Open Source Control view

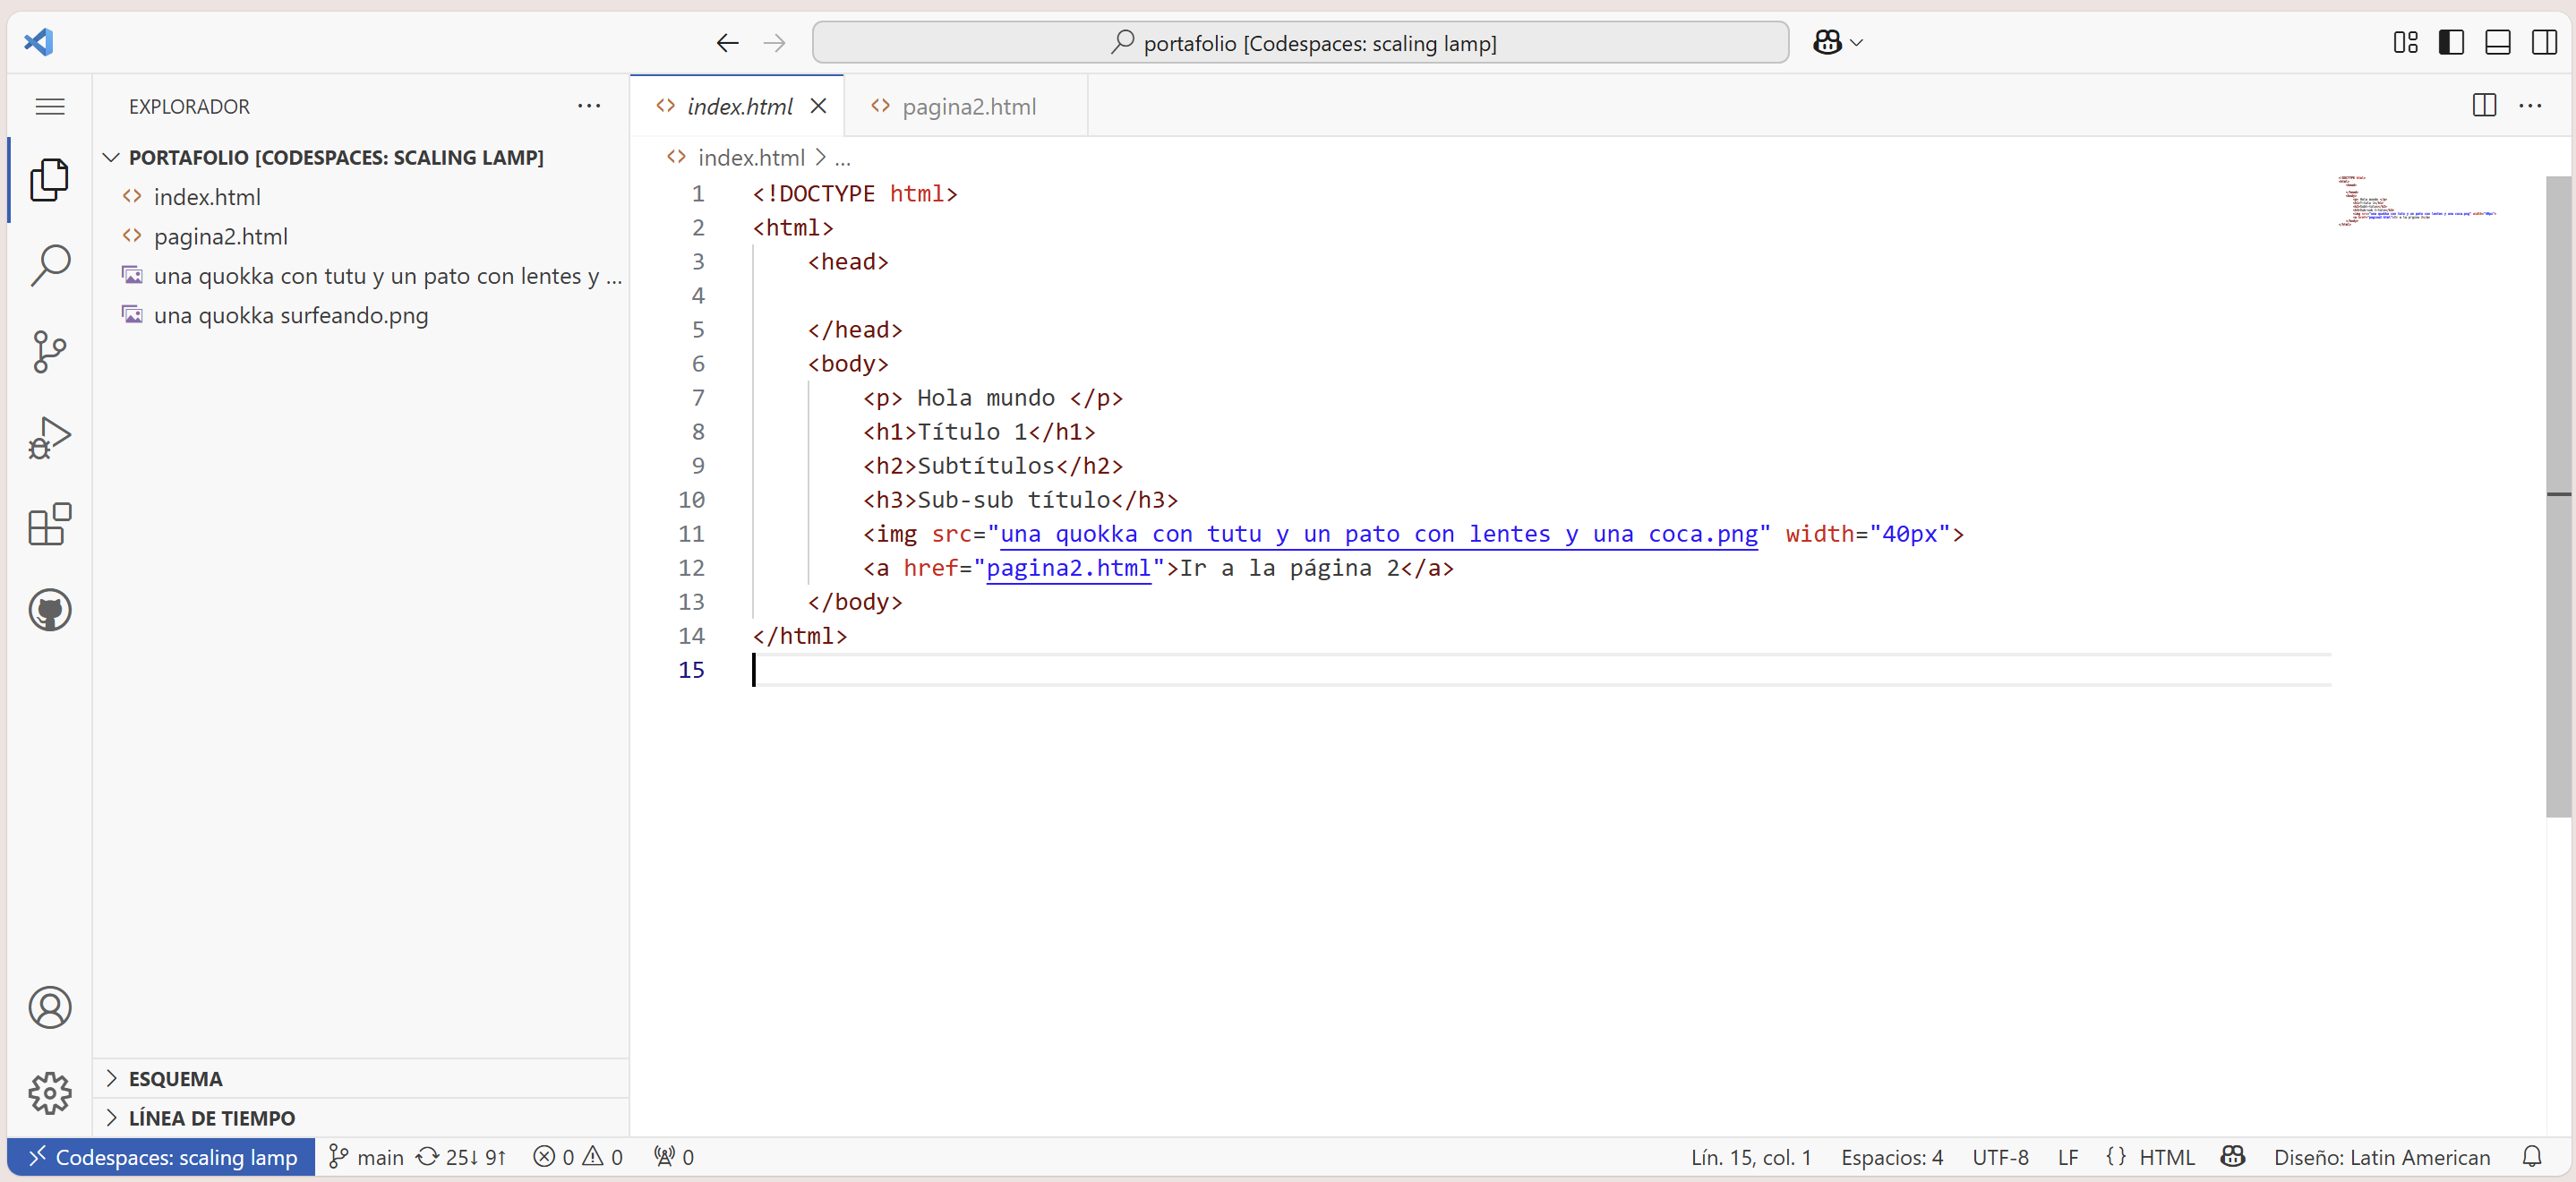pyautogui.click(x=50, y=352)
